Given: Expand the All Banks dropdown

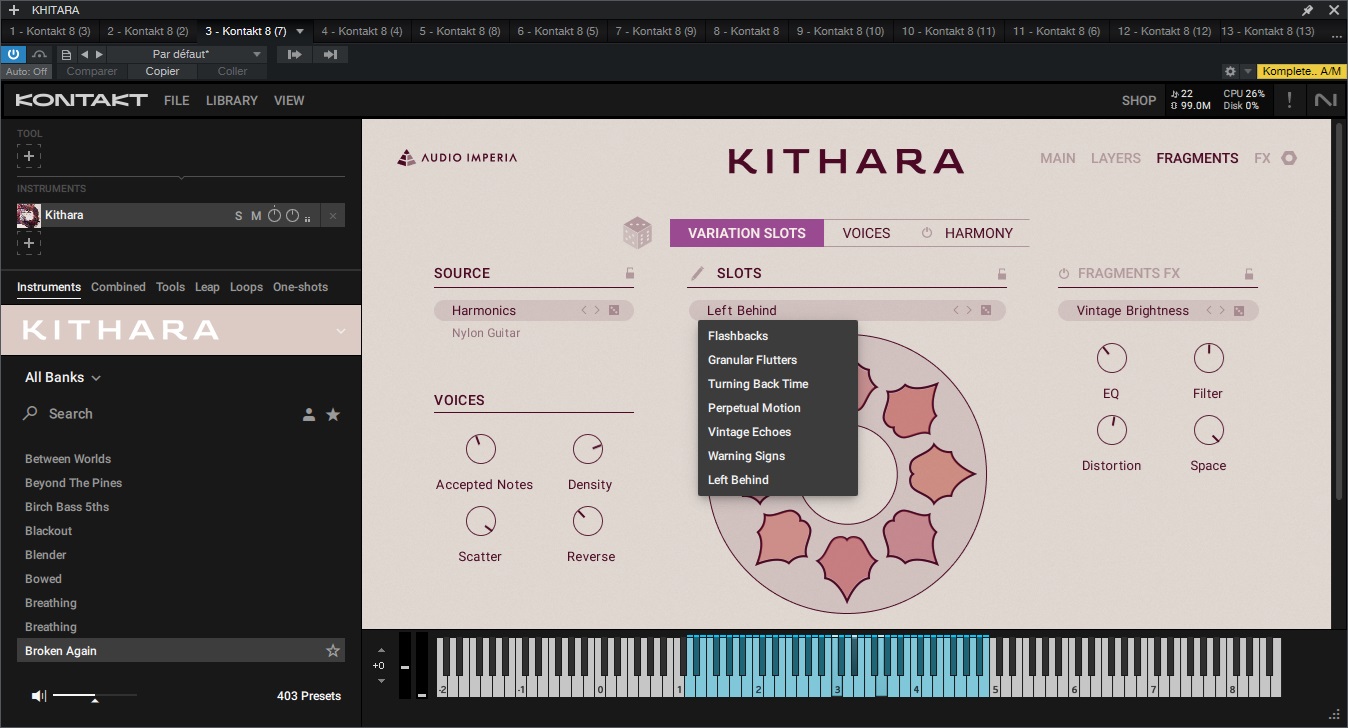Looking at the screenshot, I should click(x=62, y=377).
